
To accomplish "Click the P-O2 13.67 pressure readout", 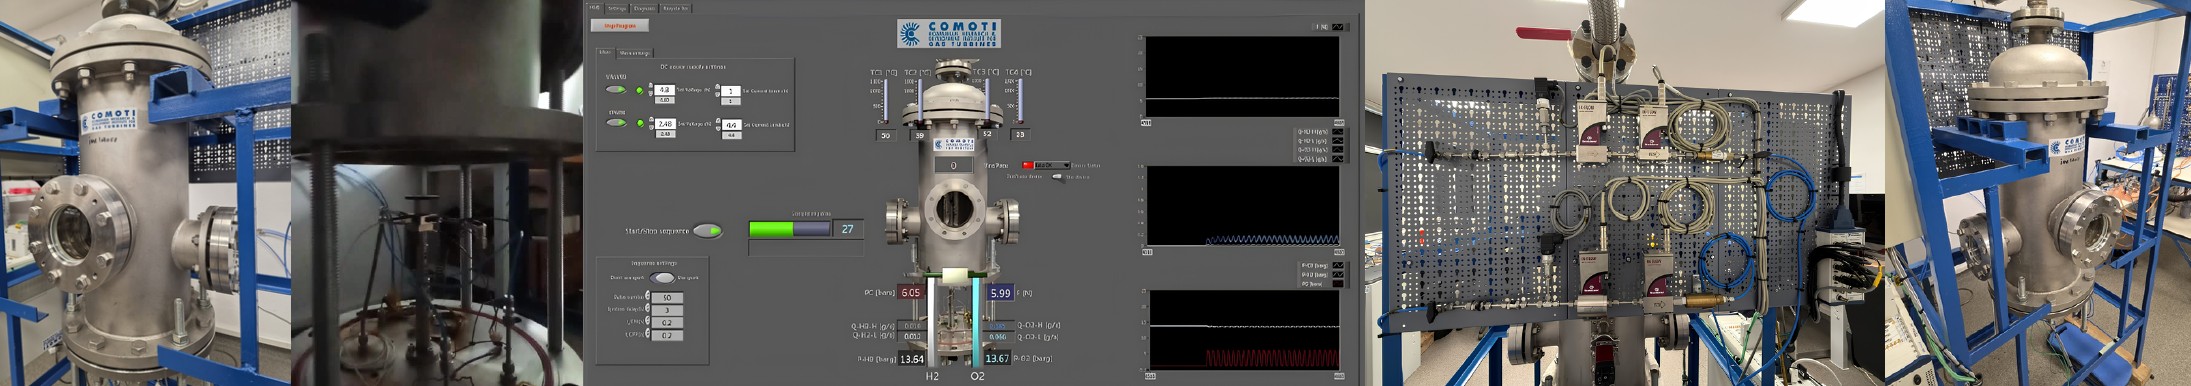I will 997,358.
